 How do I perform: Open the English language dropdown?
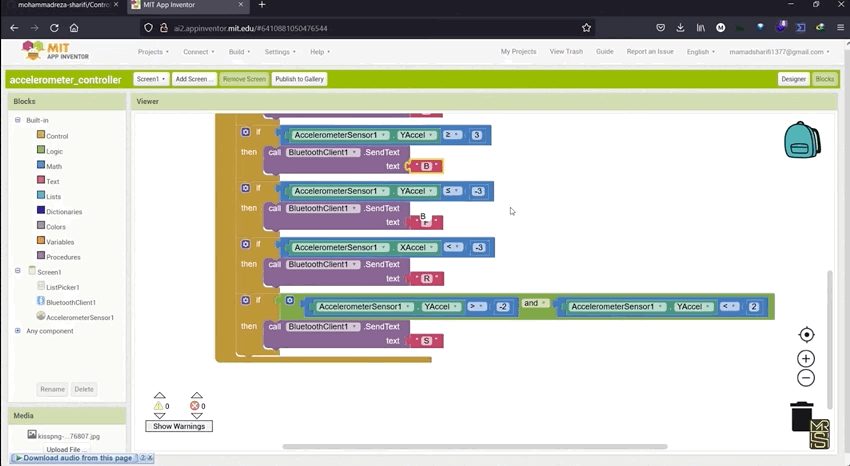(x=700, y=51)
